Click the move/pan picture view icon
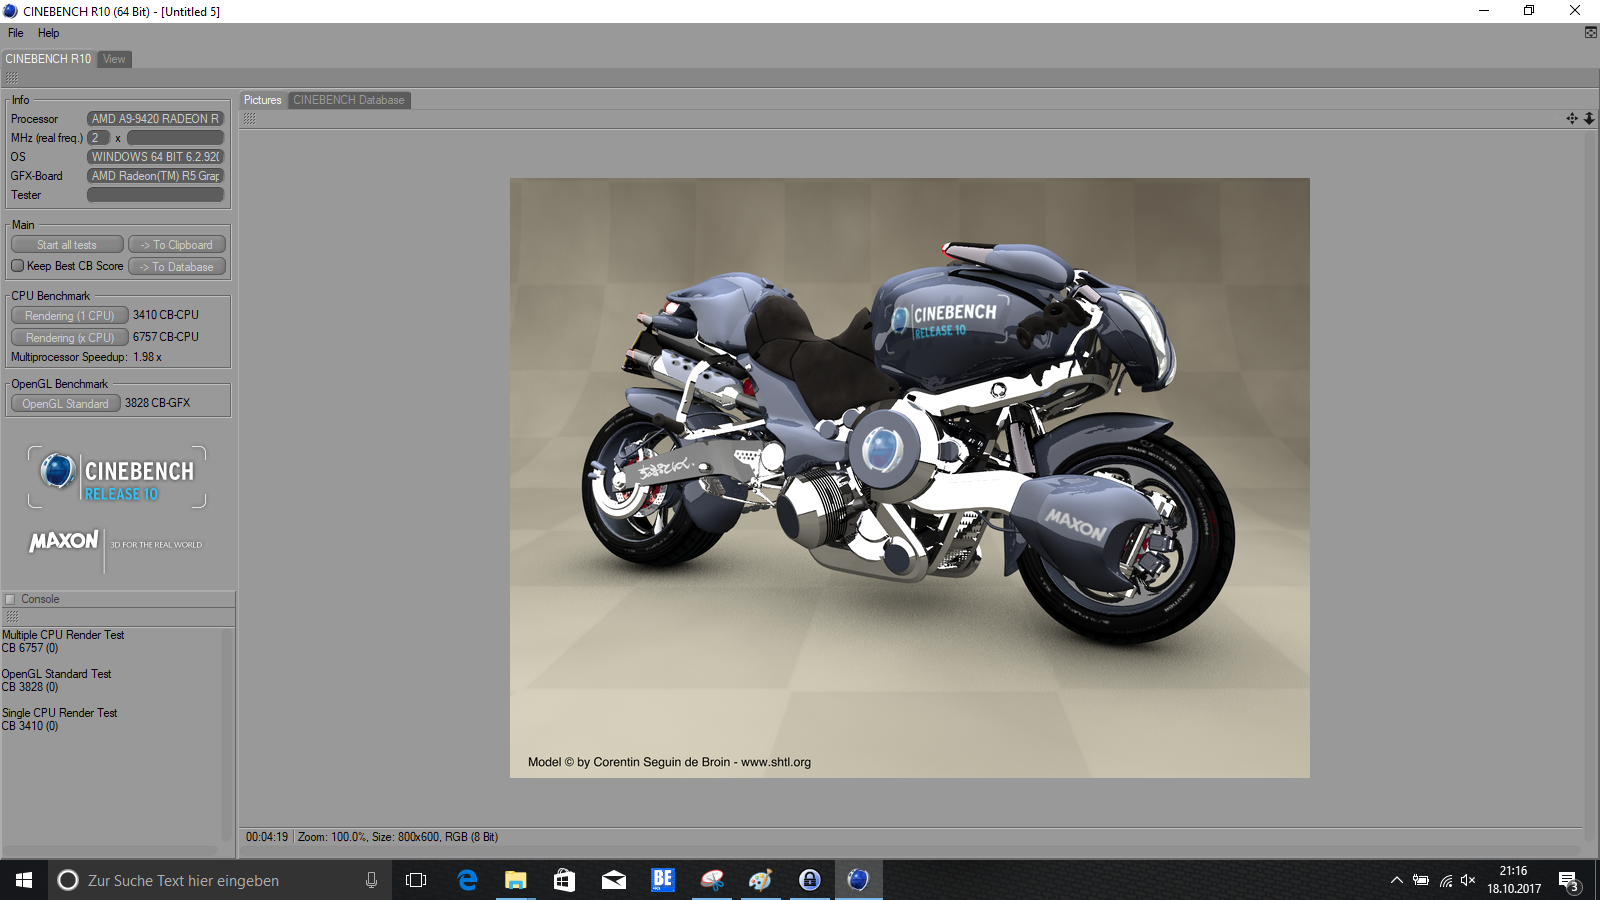The height and width of the screenshot is (900, 1600). point(1571,118)
